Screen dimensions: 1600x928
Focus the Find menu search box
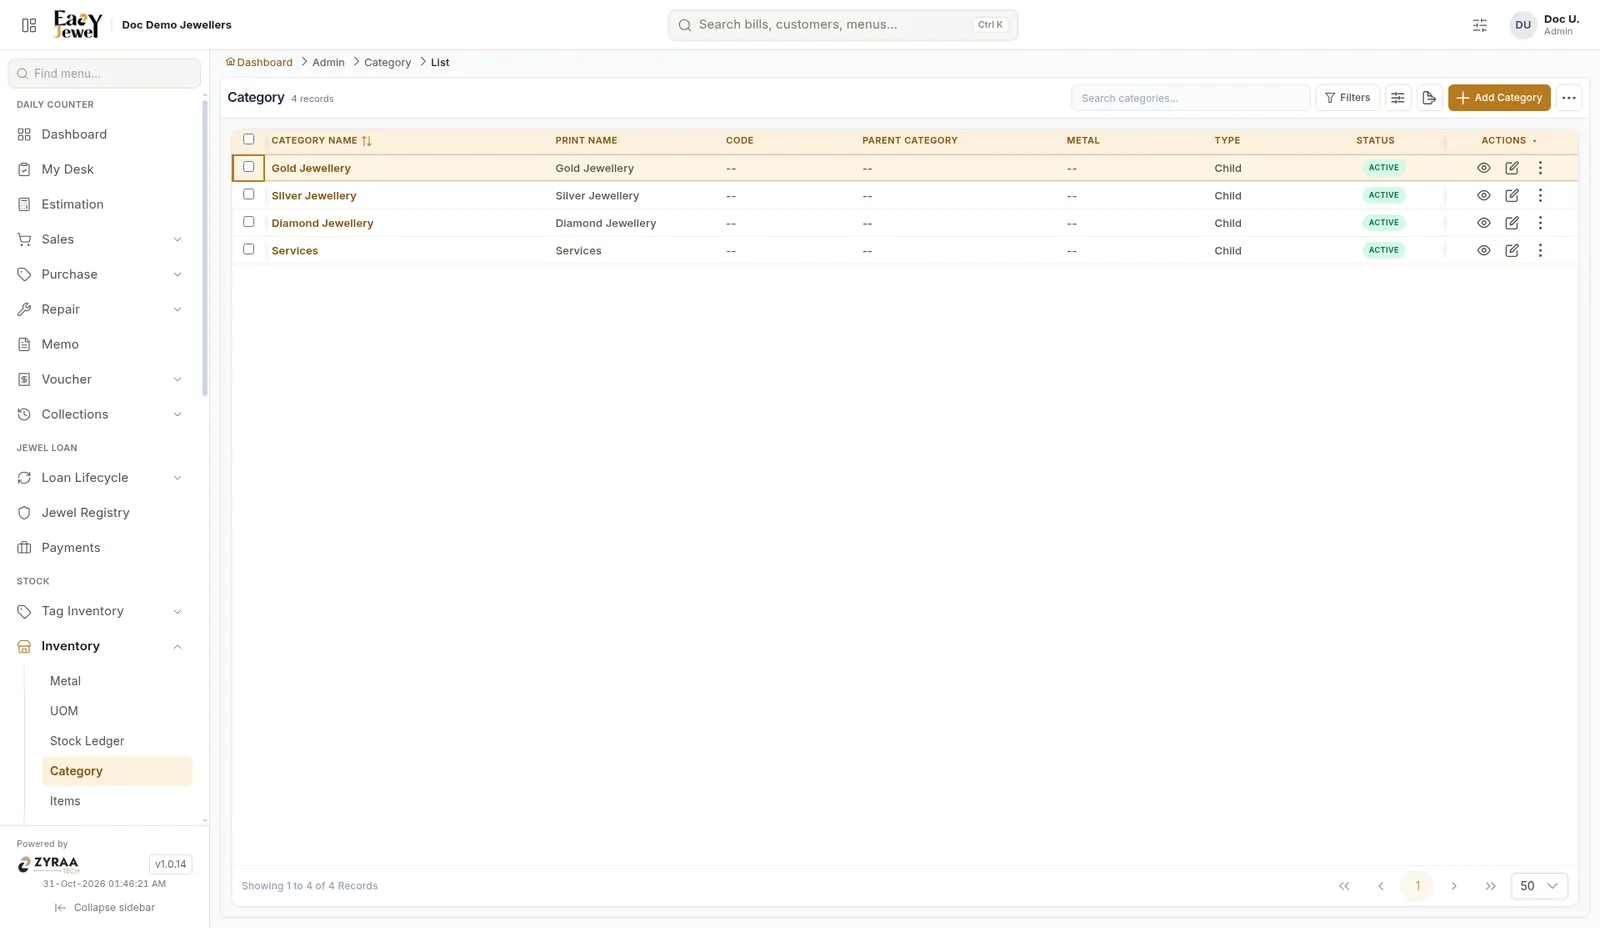104,73
